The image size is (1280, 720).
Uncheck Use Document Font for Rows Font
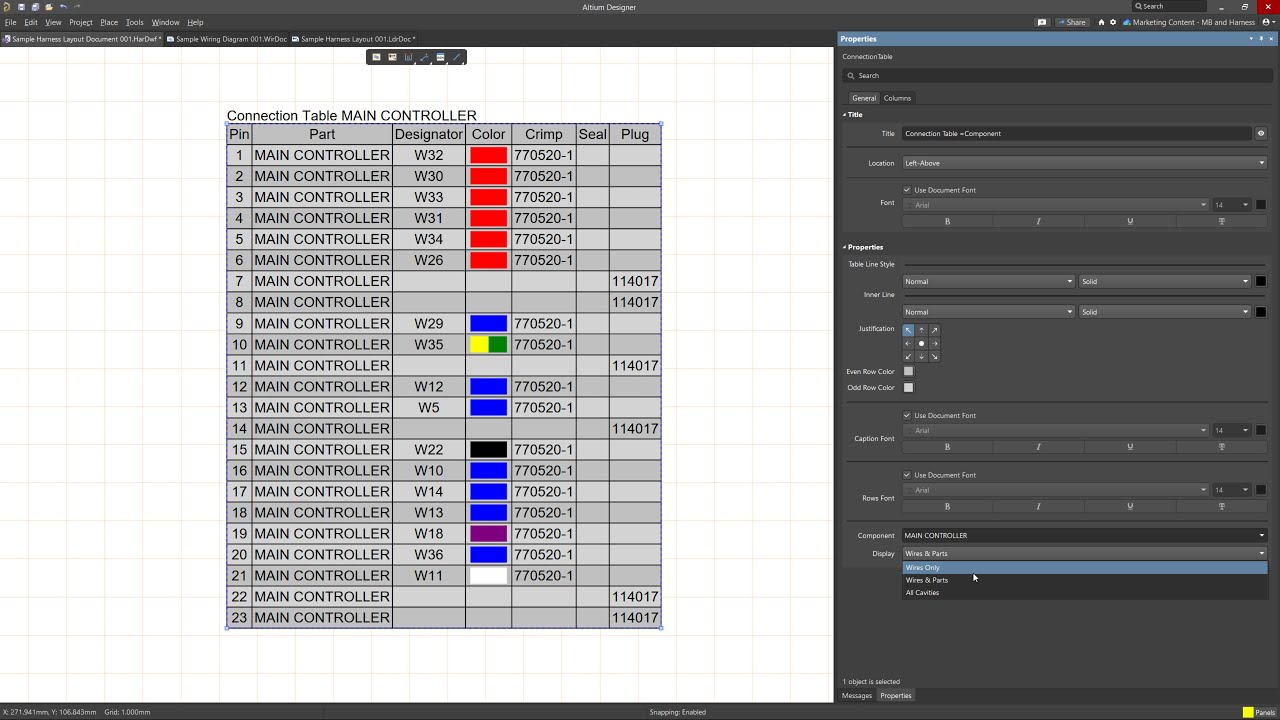(x=907, y=475)
